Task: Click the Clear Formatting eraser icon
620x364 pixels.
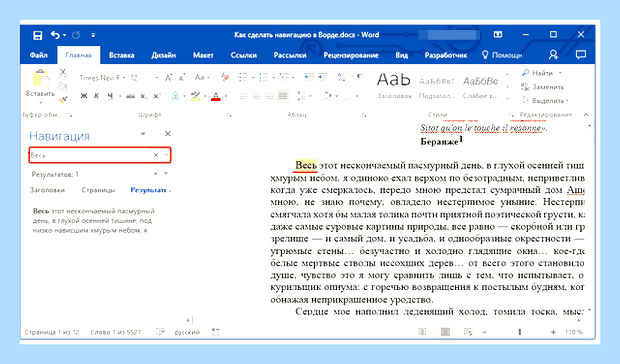Action: tap(225, 77)
